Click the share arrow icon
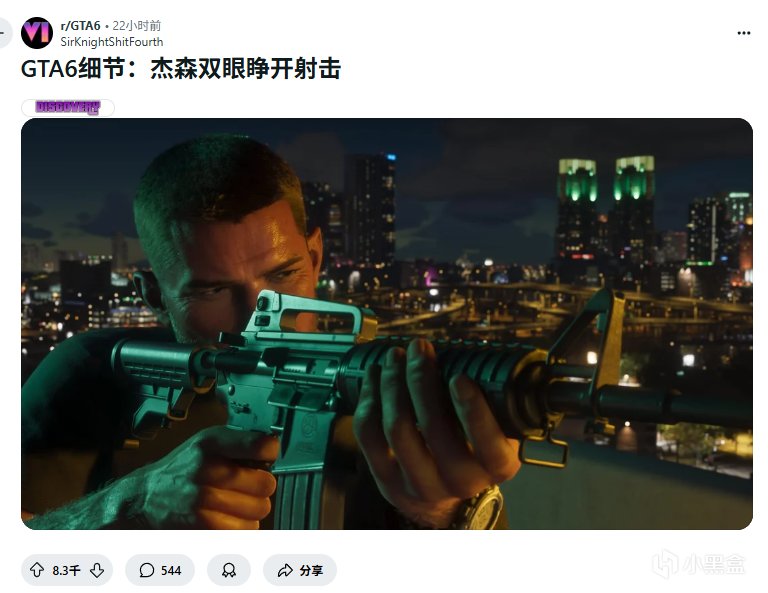 (285, 570)
